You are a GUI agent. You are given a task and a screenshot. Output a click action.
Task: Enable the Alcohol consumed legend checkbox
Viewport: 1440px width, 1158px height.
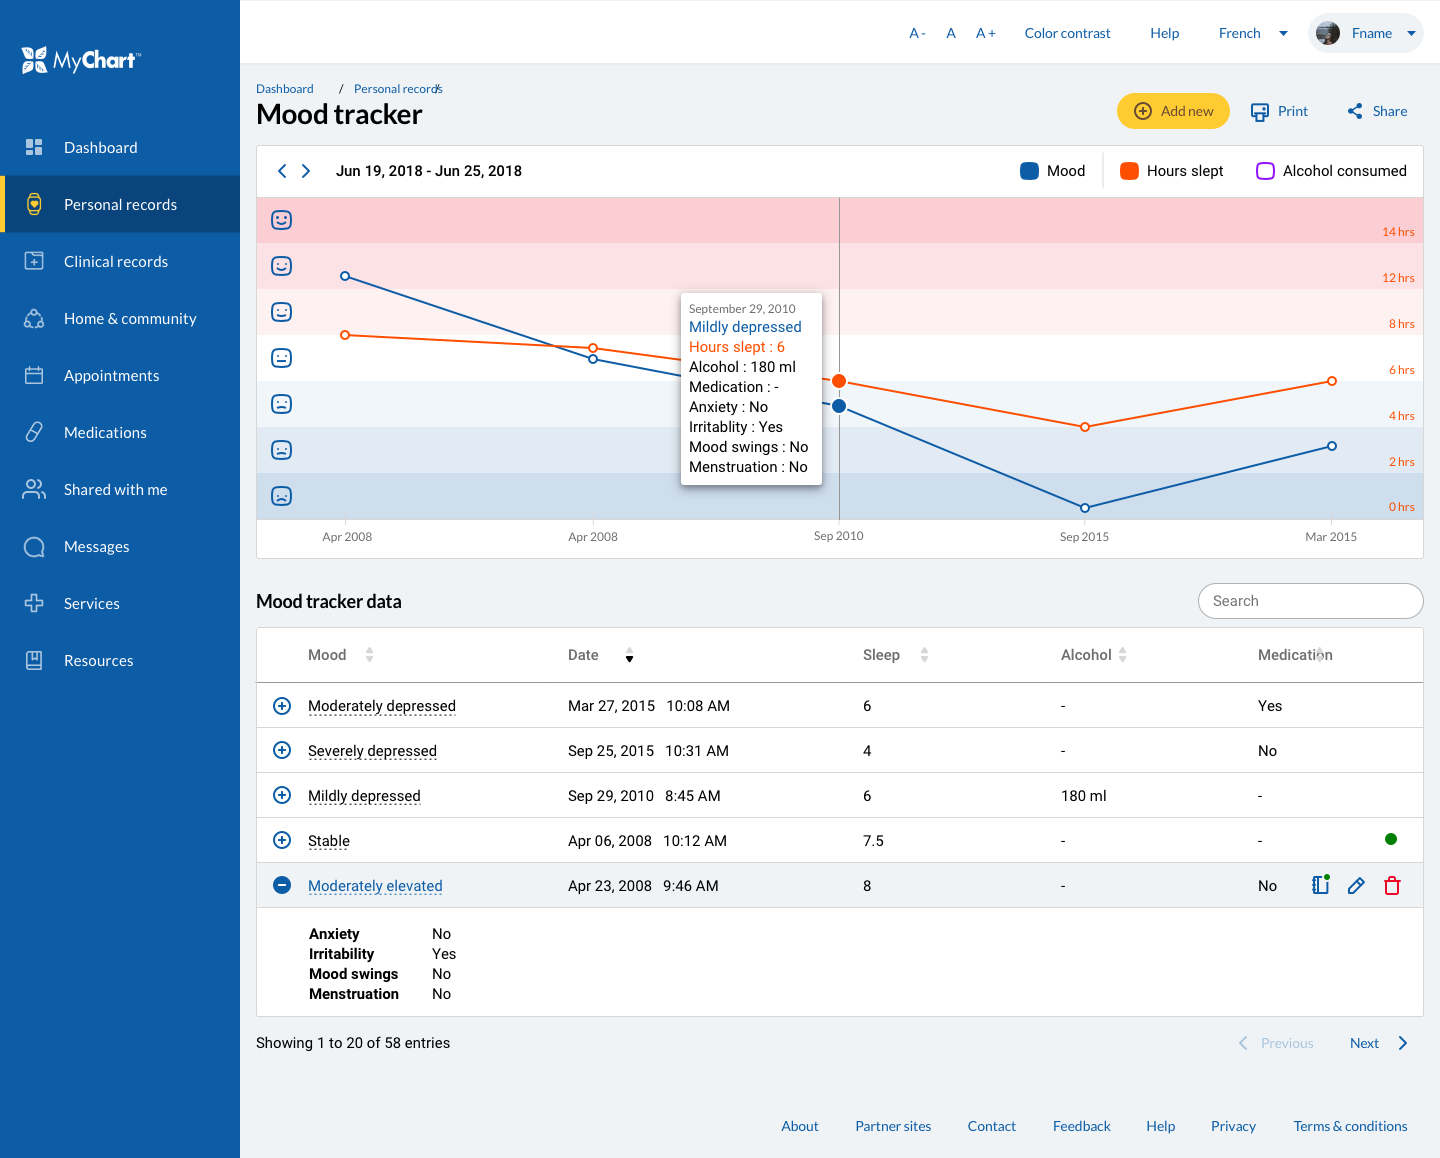[x=1265, y=171]
